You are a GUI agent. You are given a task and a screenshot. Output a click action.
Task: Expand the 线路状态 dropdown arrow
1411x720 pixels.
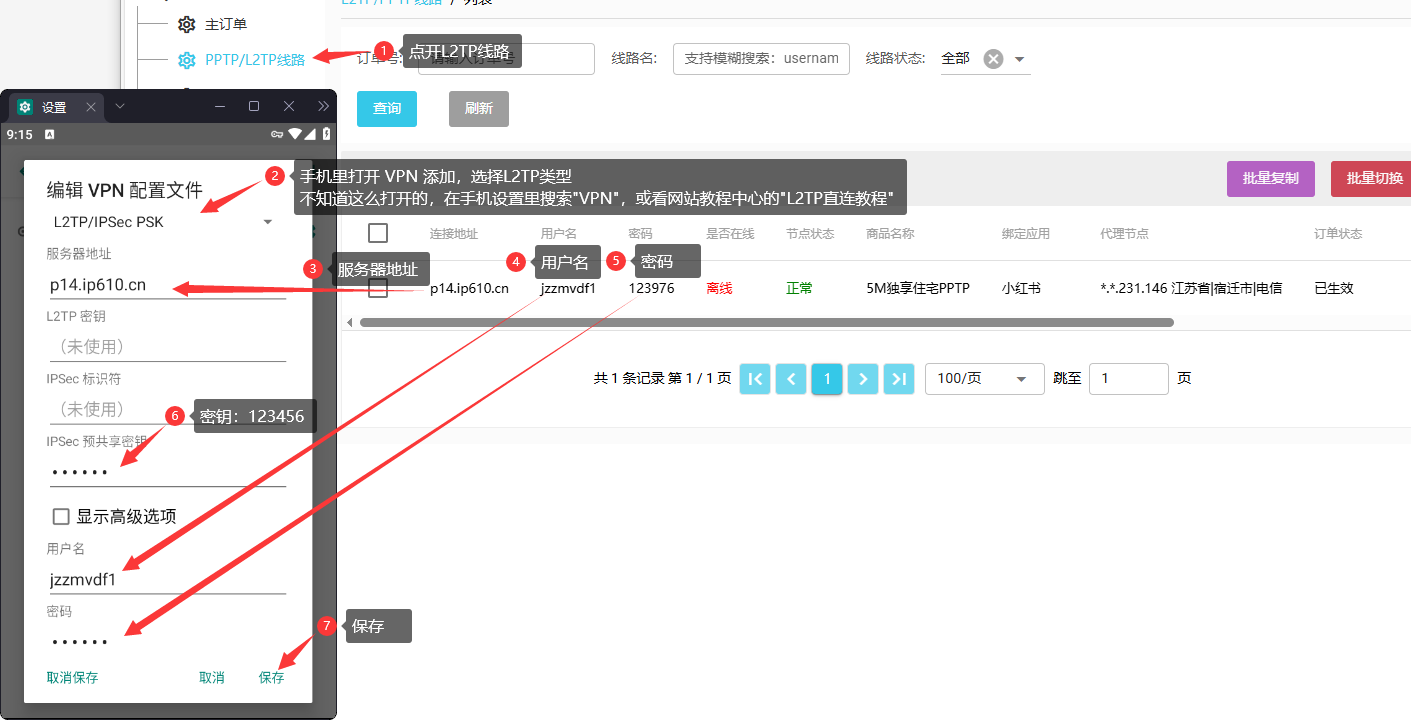coord(1020,59)
